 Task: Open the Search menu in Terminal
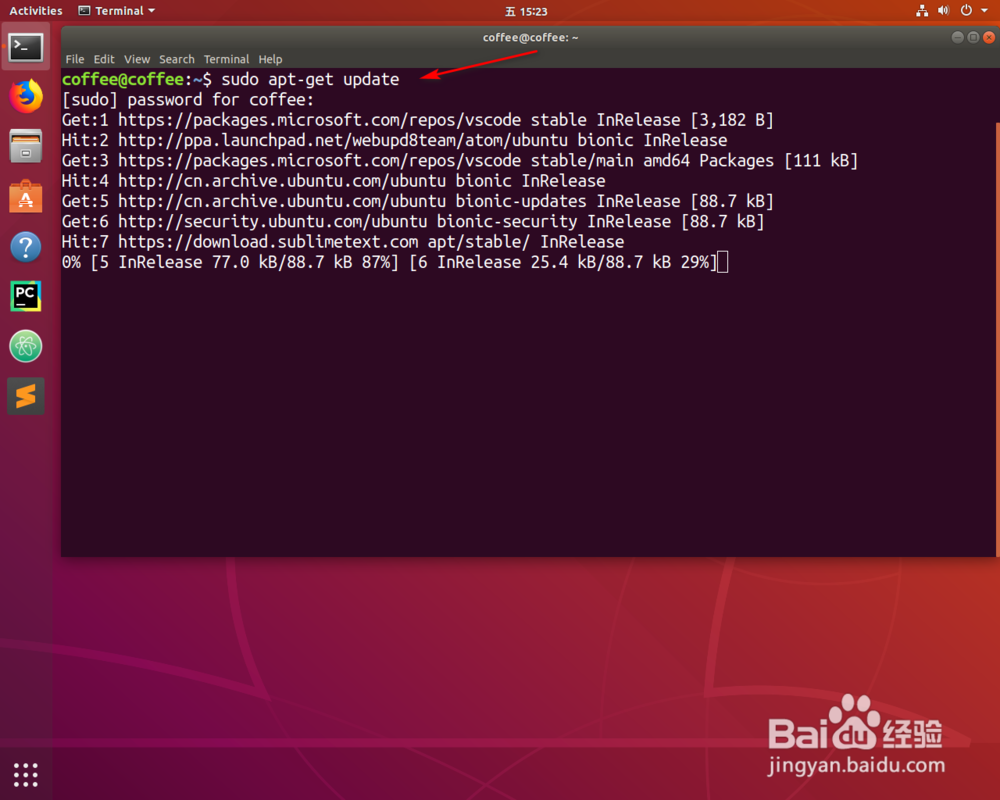(177, 59)
